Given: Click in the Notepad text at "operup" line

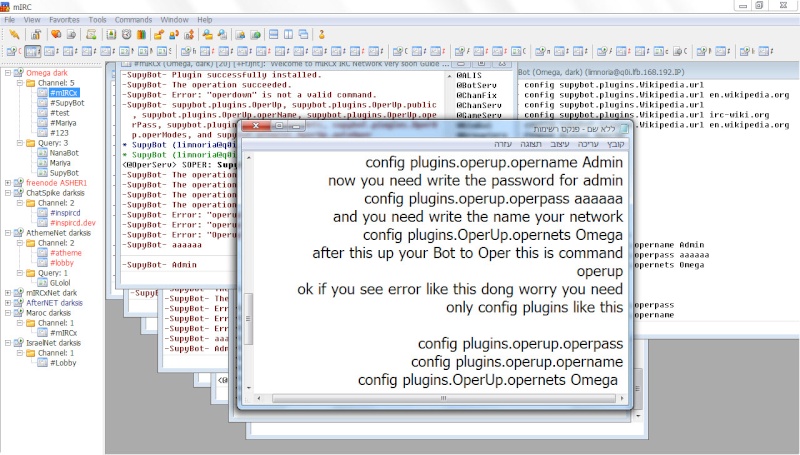Looking at the screenshot, I should pyautogui.click(x=599, y=271).
